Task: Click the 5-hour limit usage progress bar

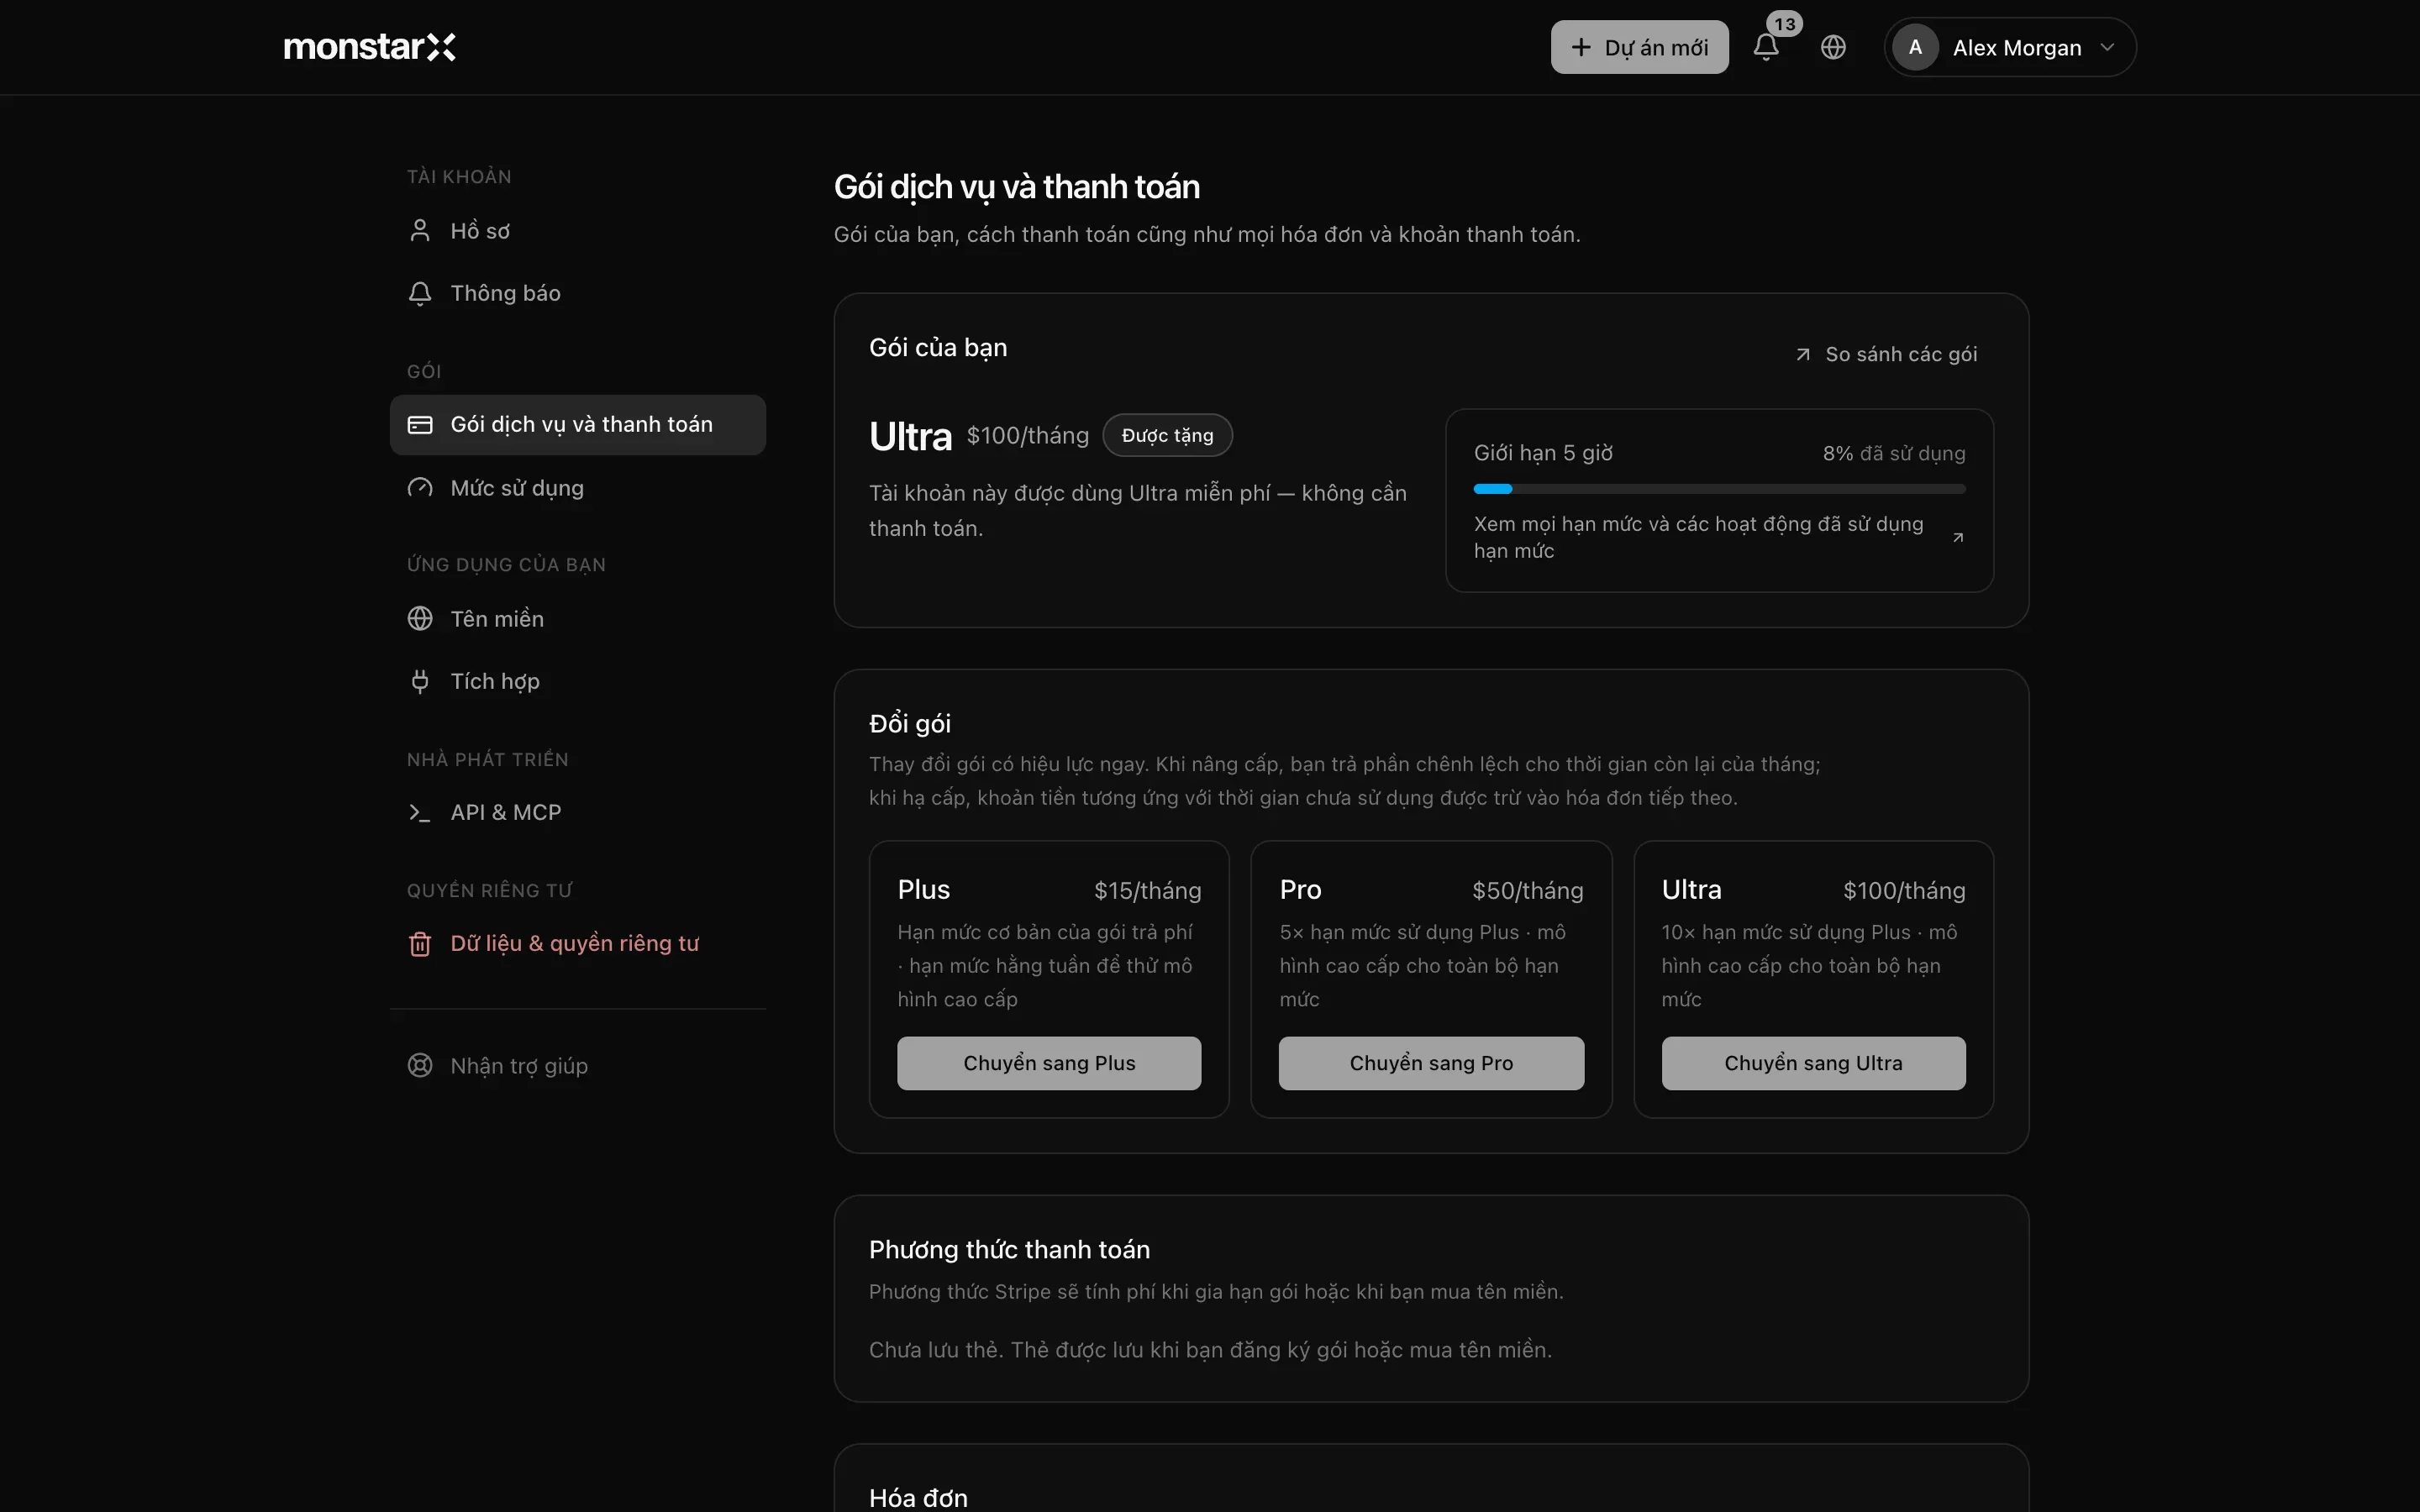Action: coord(1719,489)
